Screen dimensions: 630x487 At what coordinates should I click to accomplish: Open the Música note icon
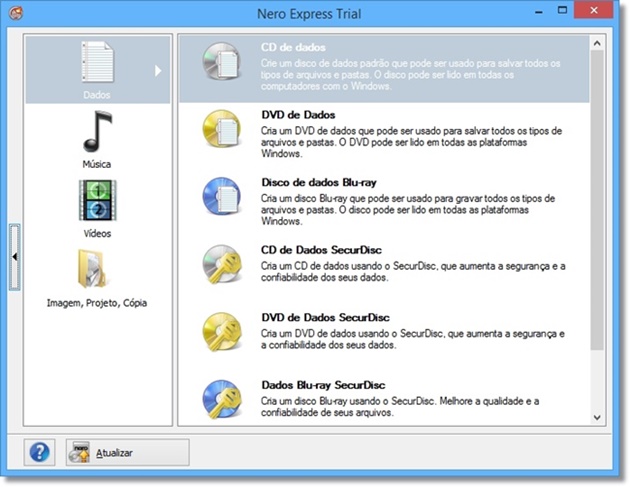tap(98, 132)
